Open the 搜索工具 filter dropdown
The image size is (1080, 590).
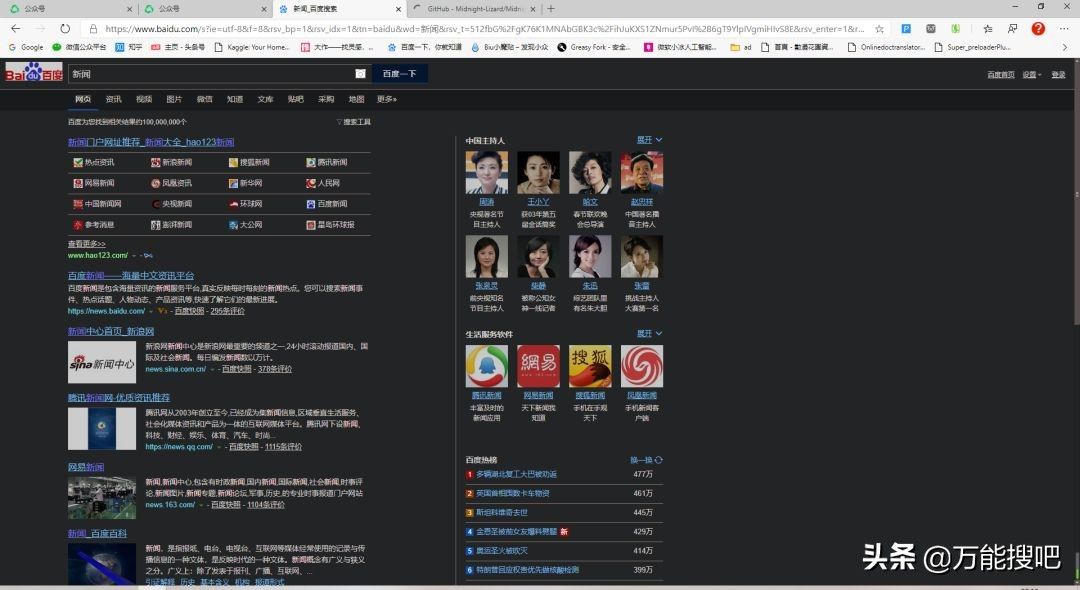[353, 122]
